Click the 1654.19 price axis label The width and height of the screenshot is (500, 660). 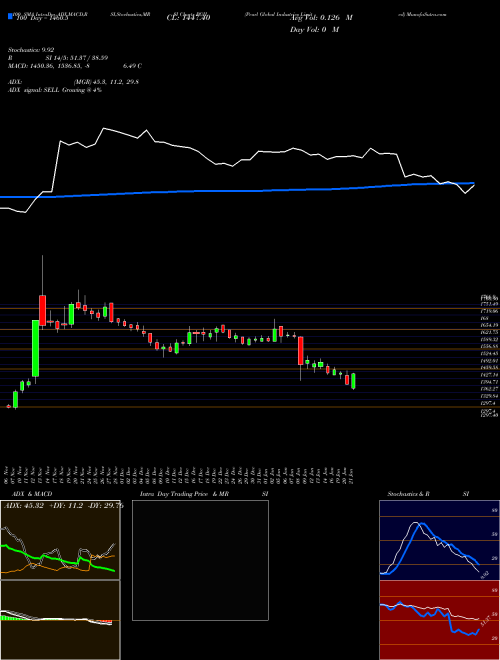(x=489, y=325)
